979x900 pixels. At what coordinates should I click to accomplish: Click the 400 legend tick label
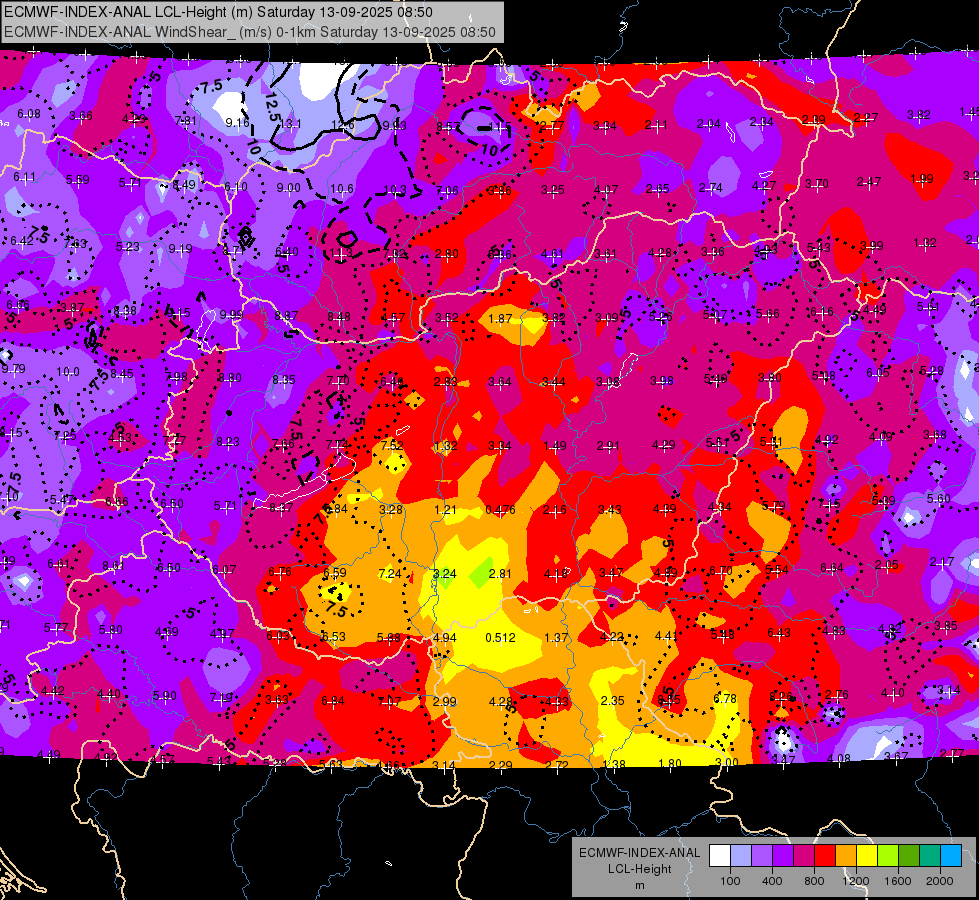772,881
